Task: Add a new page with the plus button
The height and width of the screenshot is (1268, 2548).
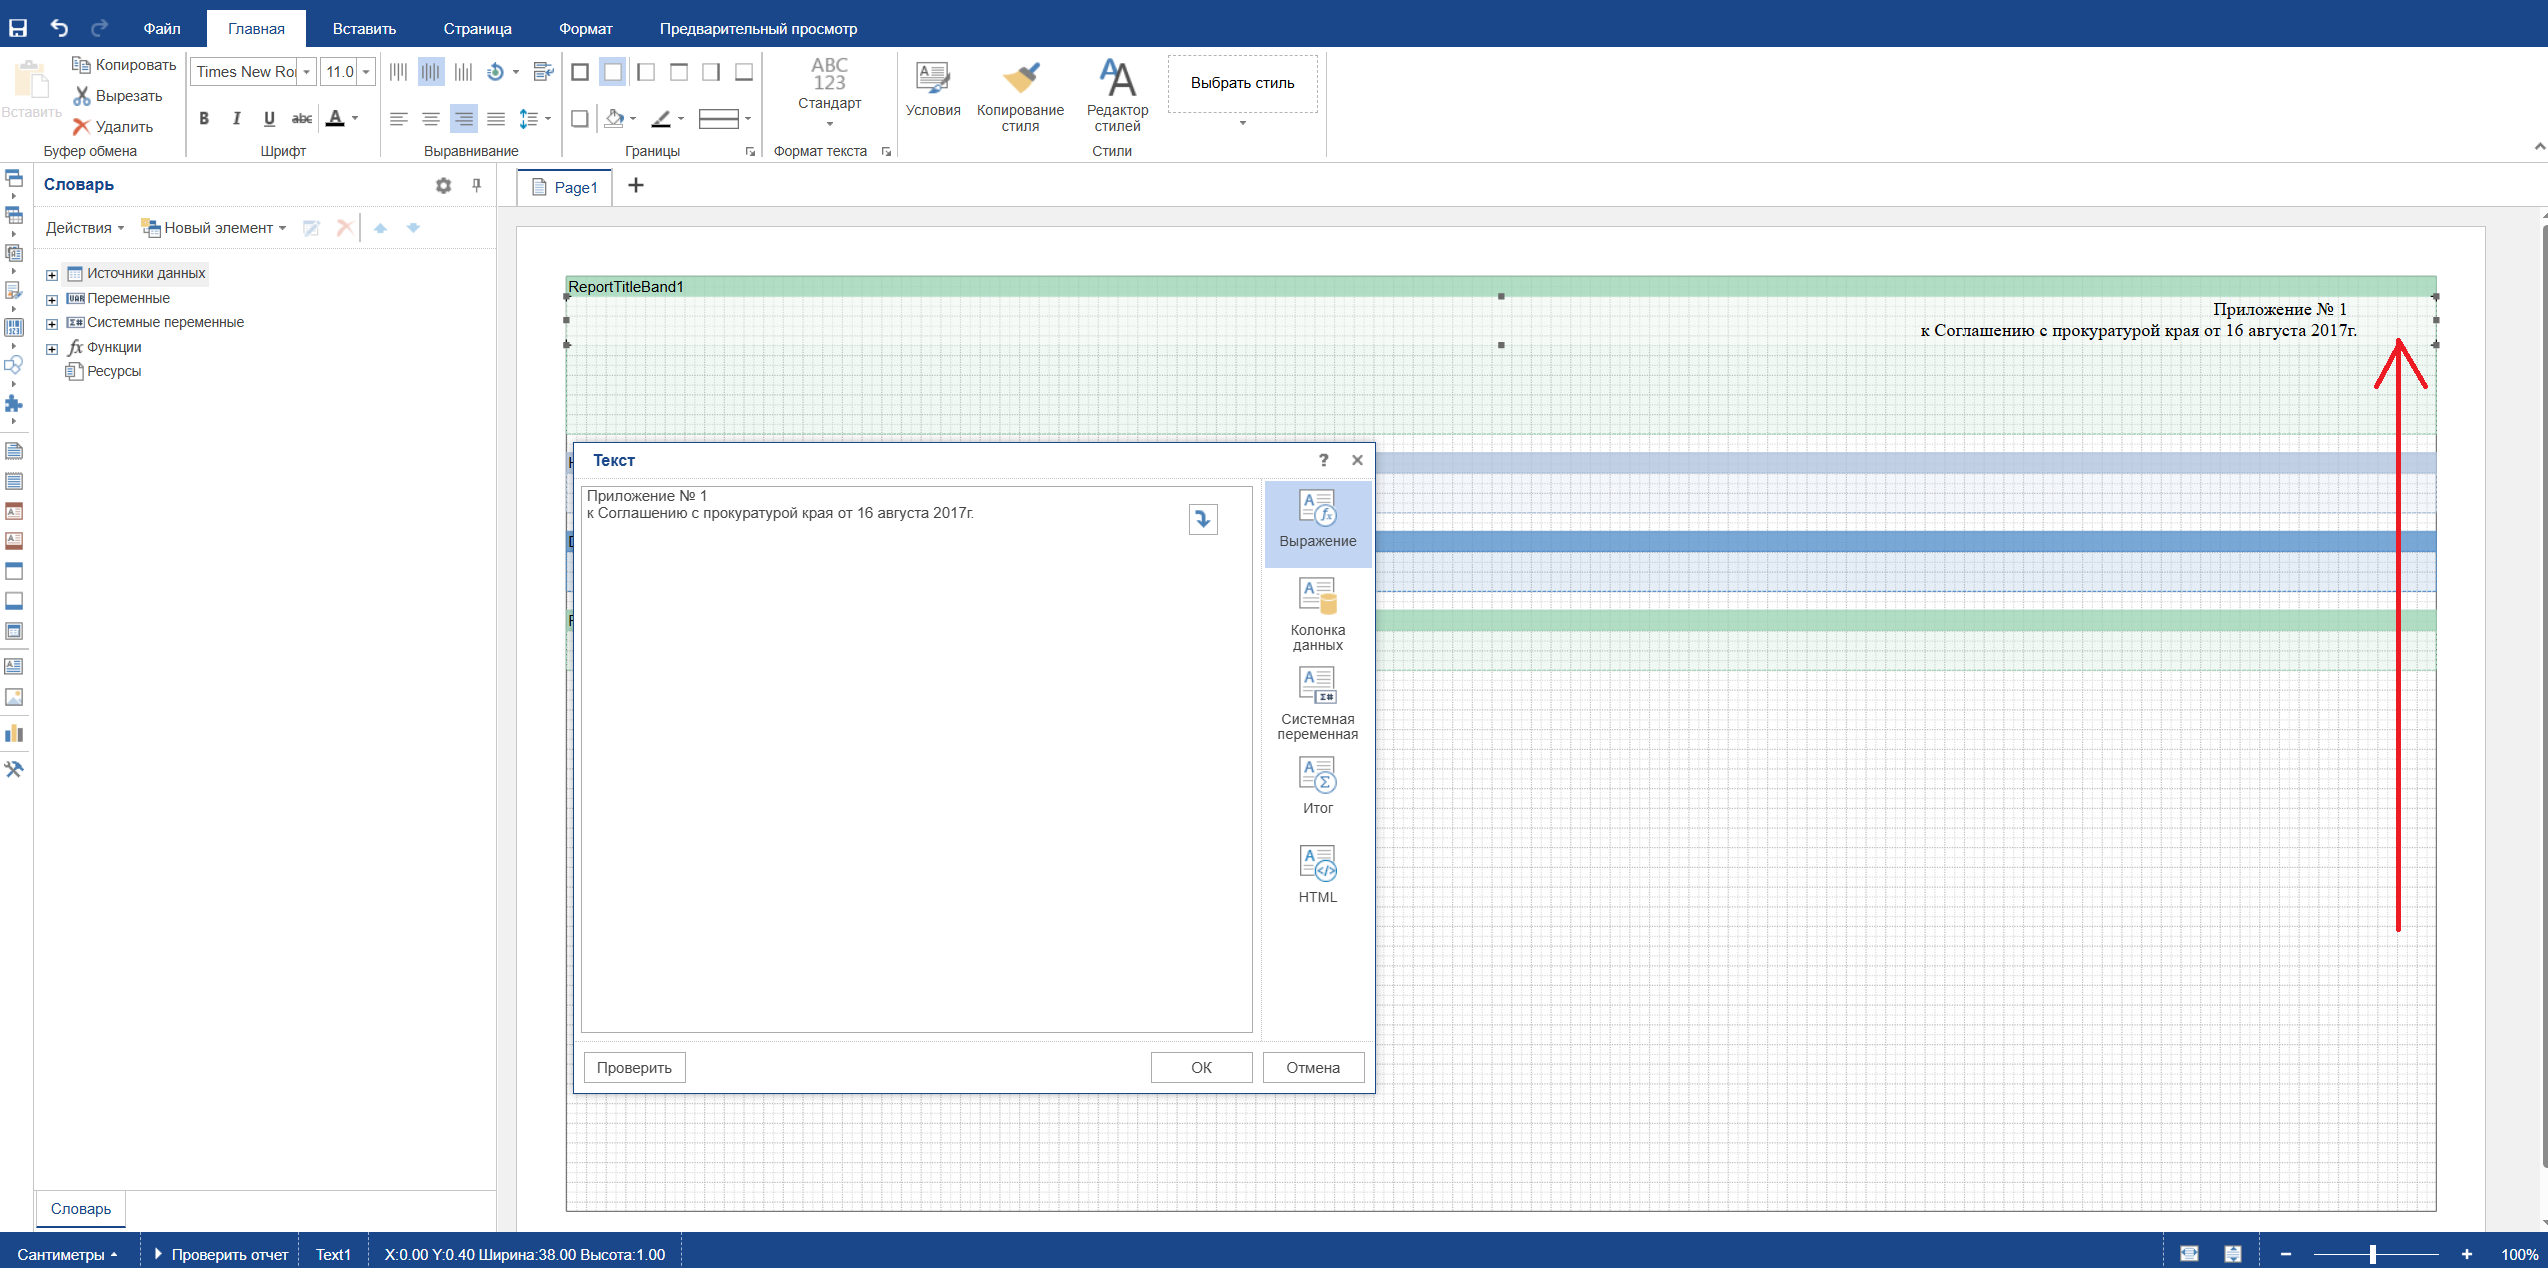Action: (636, 186)
